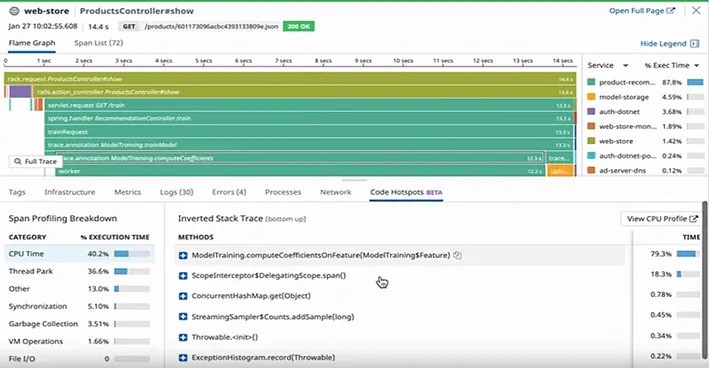Open the Code Hotspots tab

coord(406,192)
